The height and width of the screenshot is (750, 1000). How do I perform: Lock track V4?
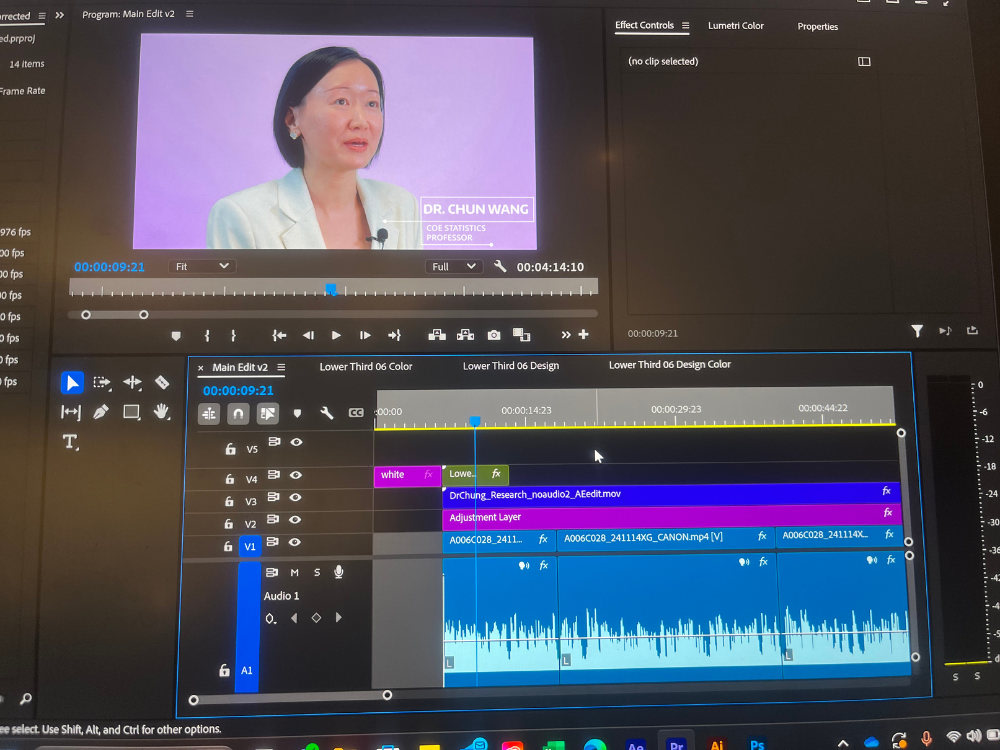coord(229,478)
